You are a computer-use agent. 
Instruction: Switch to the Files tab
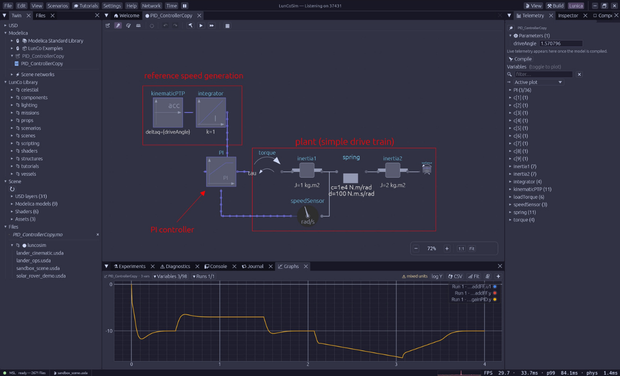click(40, 16)
